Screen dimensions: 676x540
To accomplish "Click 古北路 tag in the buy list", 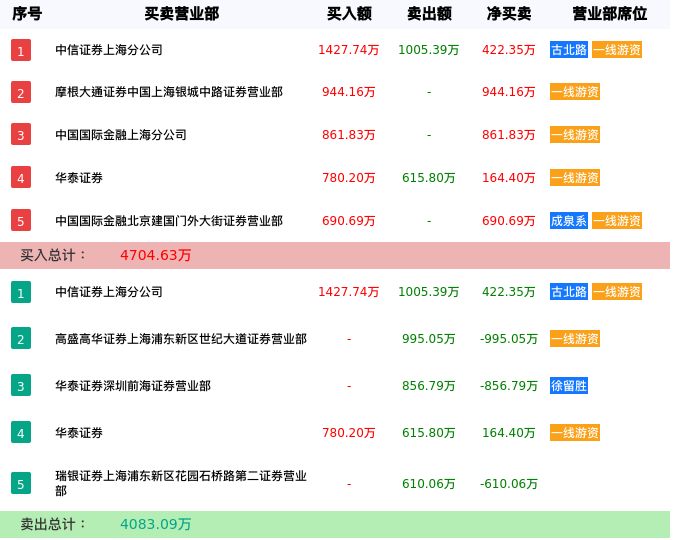I will [569, 50].
